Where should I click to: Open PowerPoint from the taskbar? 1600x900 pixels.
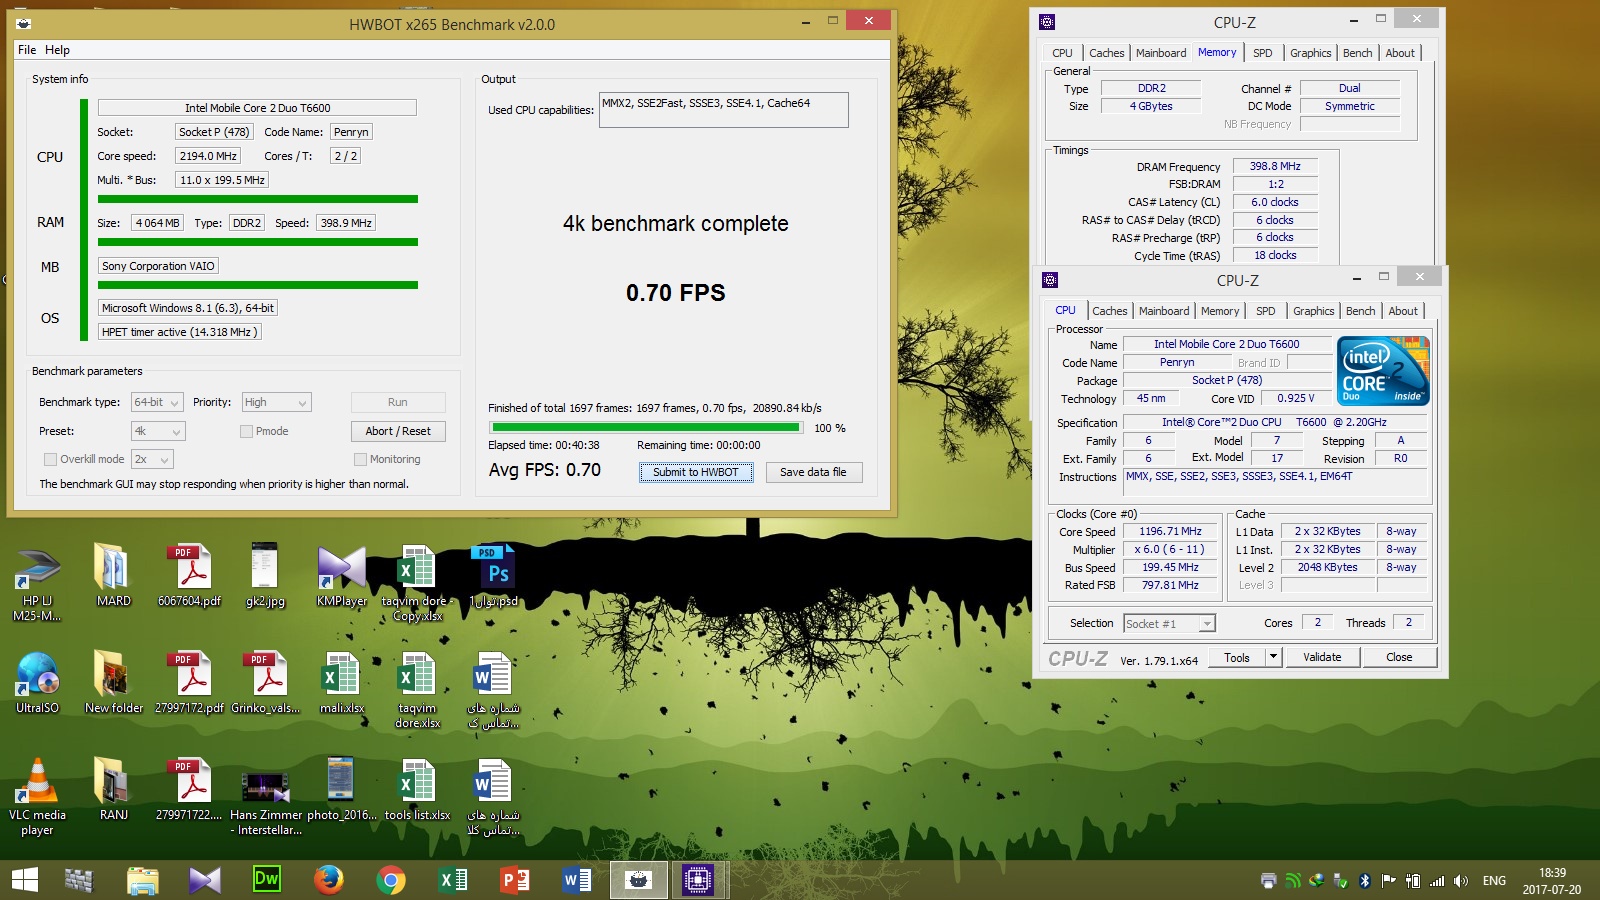515,880
